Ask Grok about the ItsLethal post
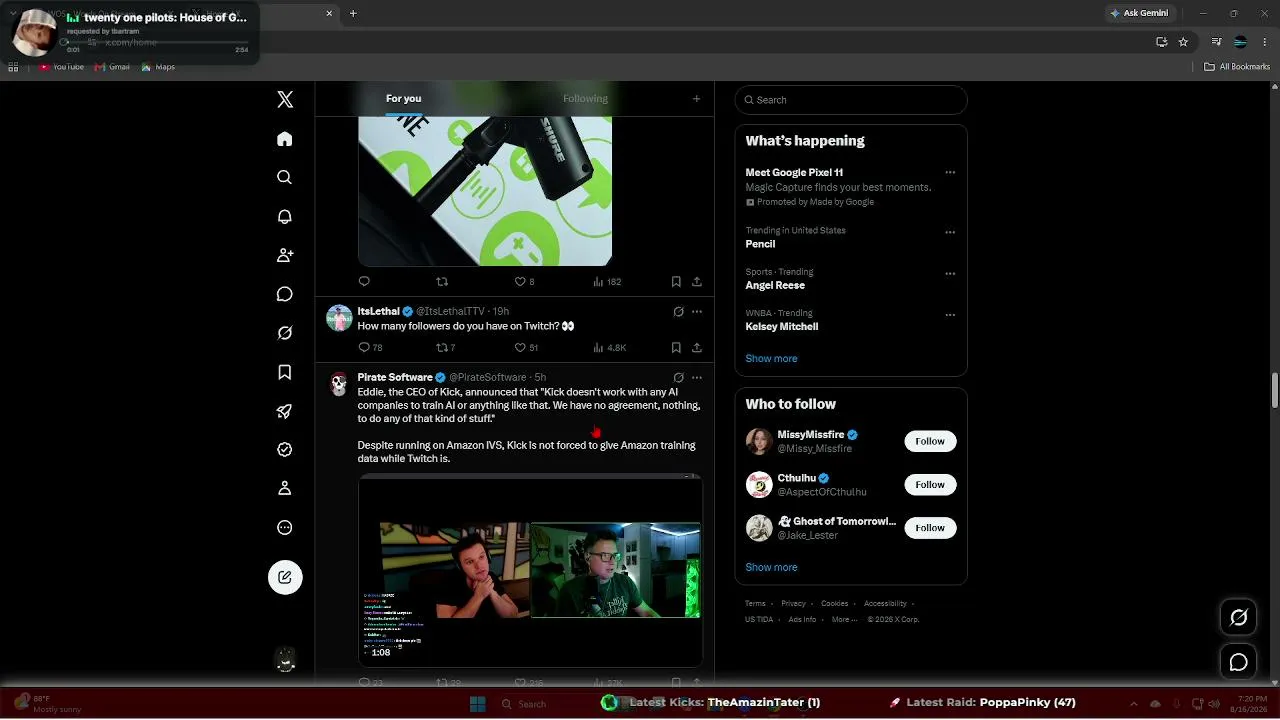1280x720 pixels. [678, 312]
